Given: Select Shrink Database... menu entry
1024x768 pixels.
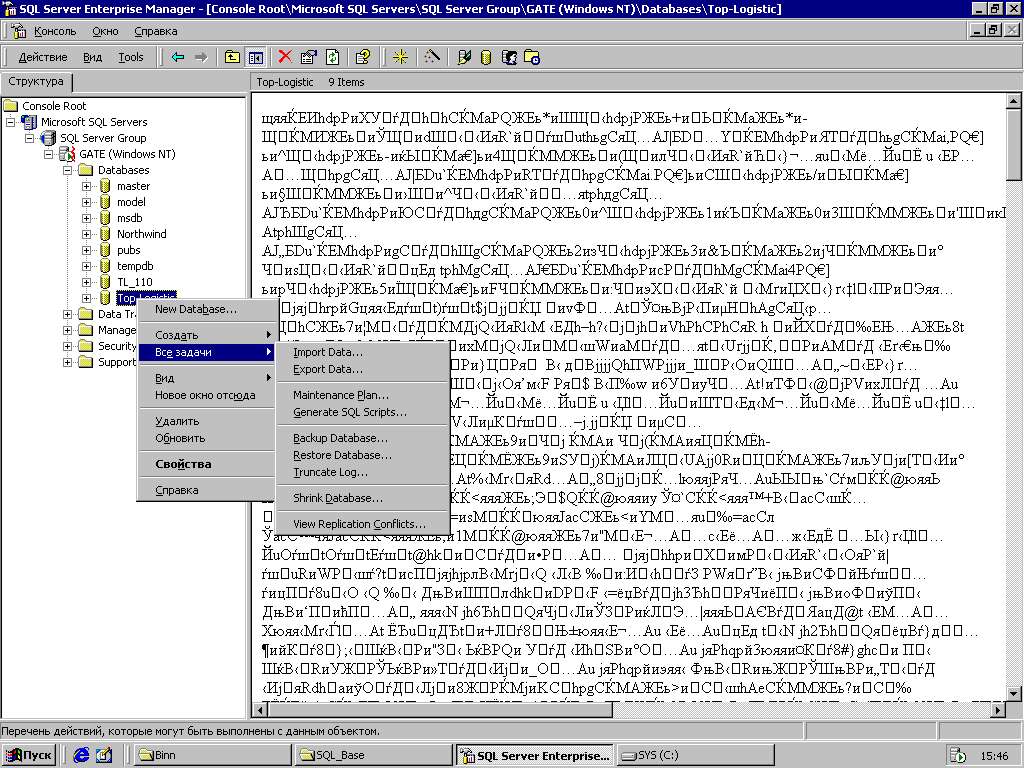Looking at the screenshot, I should click(x=362, y=498).
